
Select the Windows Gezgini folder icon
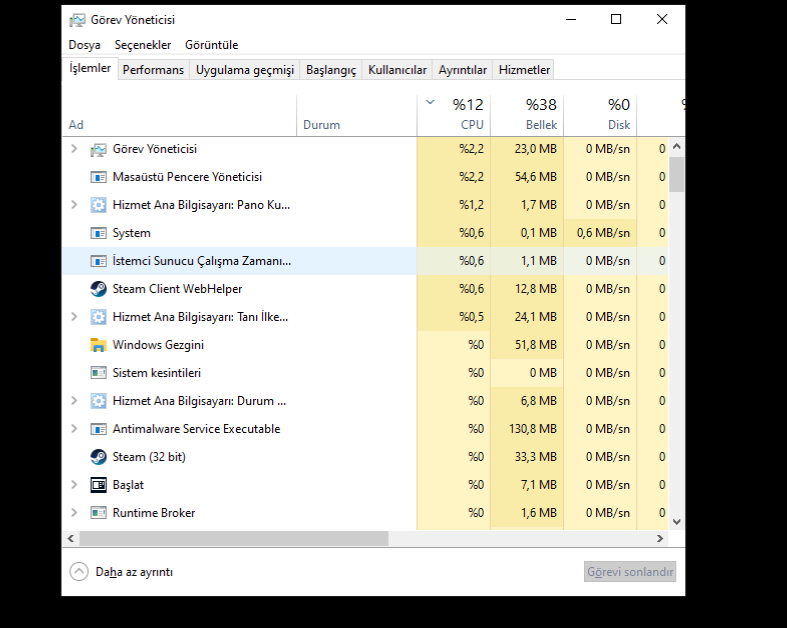tap(98, 345)
